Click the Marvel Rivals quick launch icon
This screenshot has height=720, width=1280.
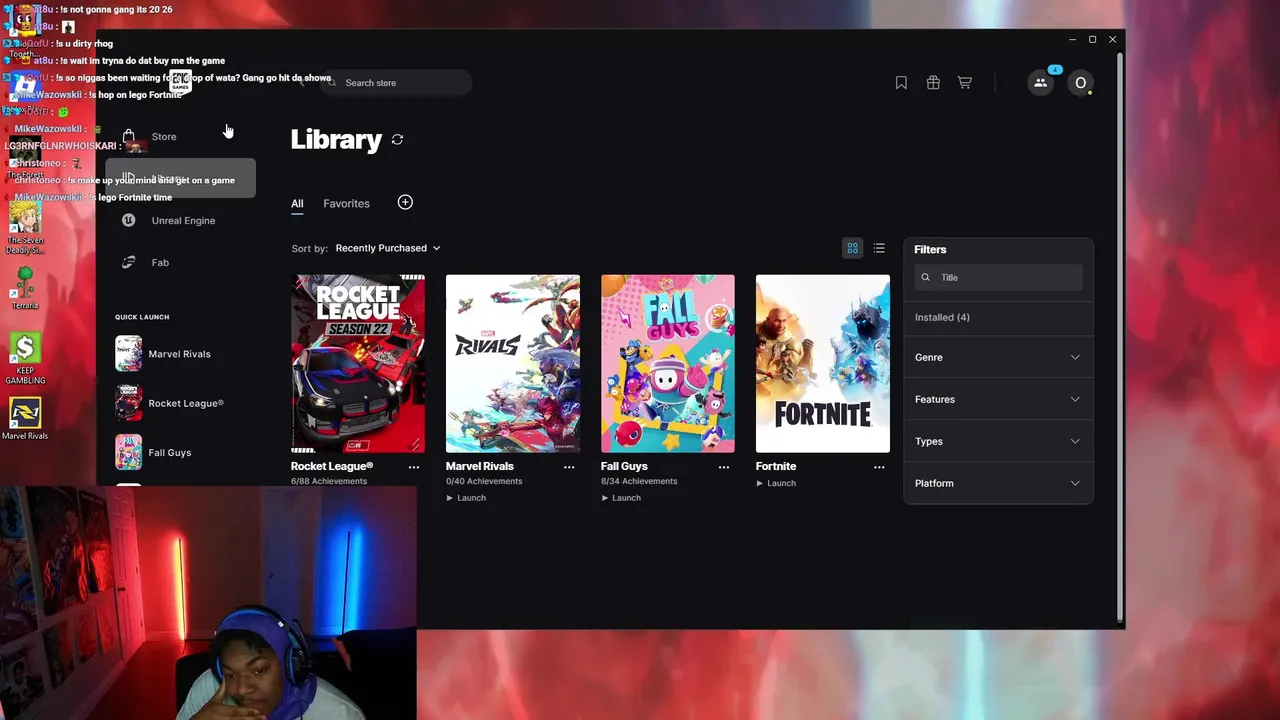tap(128, 354)
